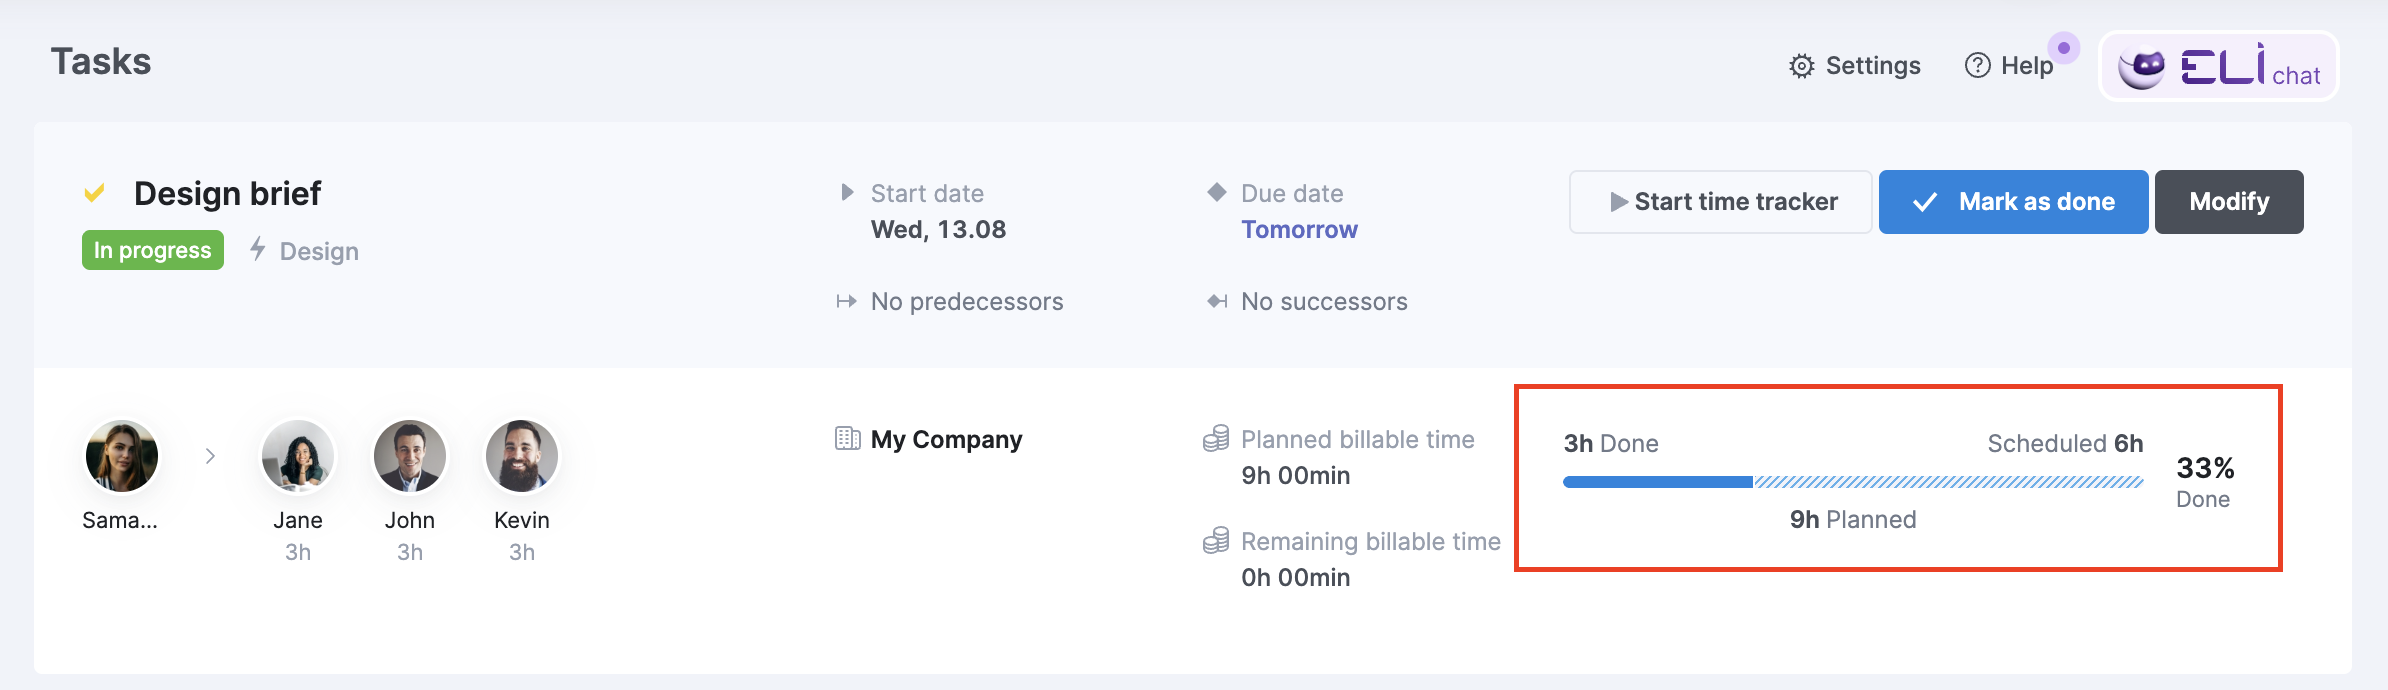Expand assignees list with chevron arrow
The height and width of the screenshot is (690, 2388).
(210, 455)
